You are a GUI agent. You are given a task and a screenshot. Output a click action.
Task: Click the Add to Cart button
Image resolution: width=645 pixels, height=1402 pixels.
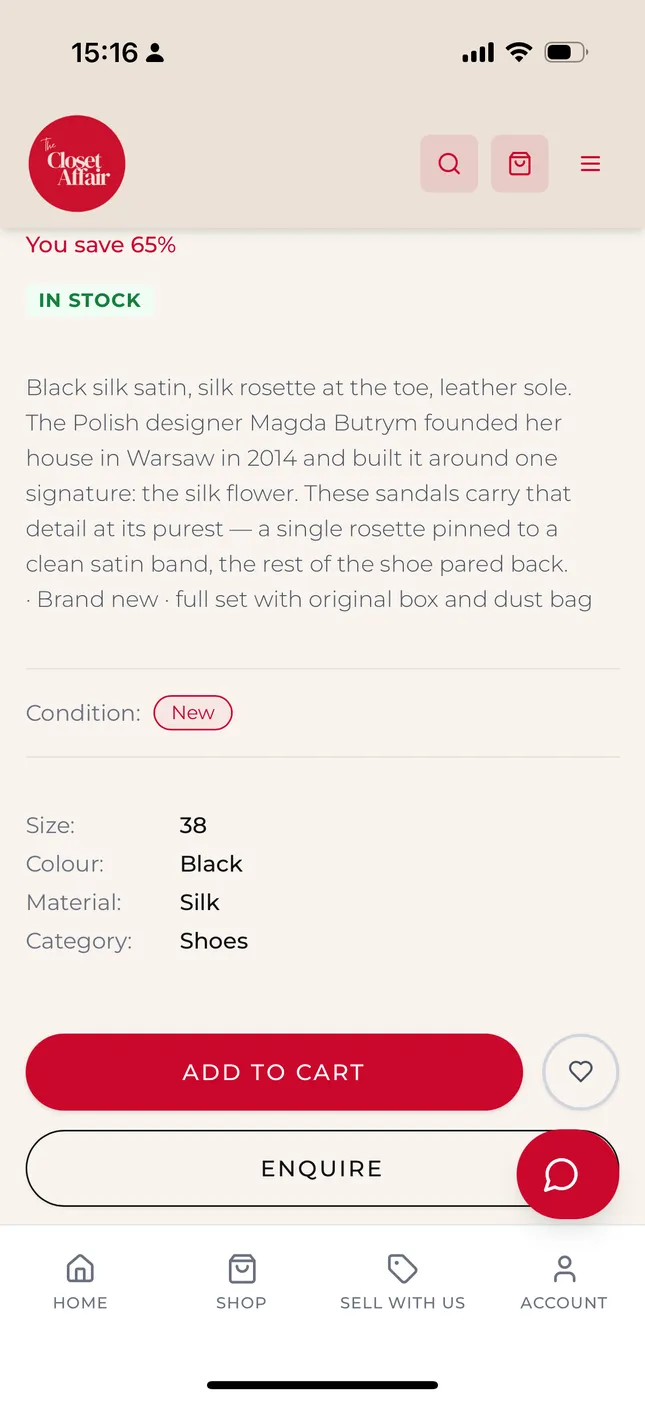(x=274, y=1072)
